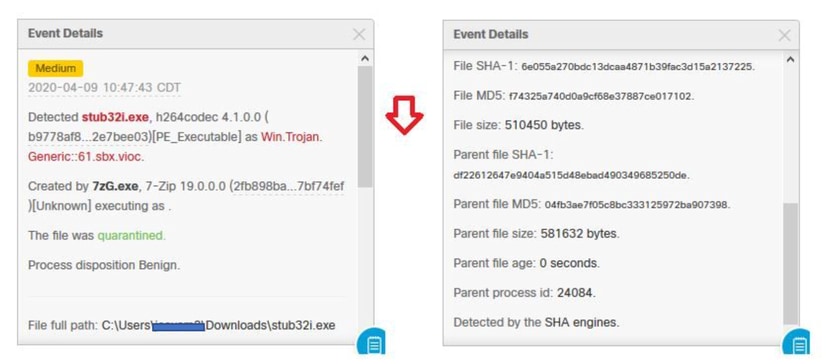Click the File MD5 hash value
The image size is (834, 364).
[601, 97]
